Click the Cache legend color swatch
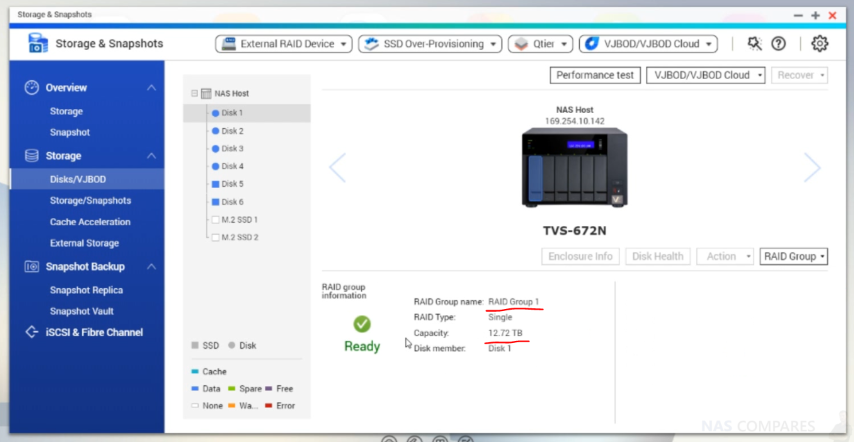854x442 pixels. point(195,372)
